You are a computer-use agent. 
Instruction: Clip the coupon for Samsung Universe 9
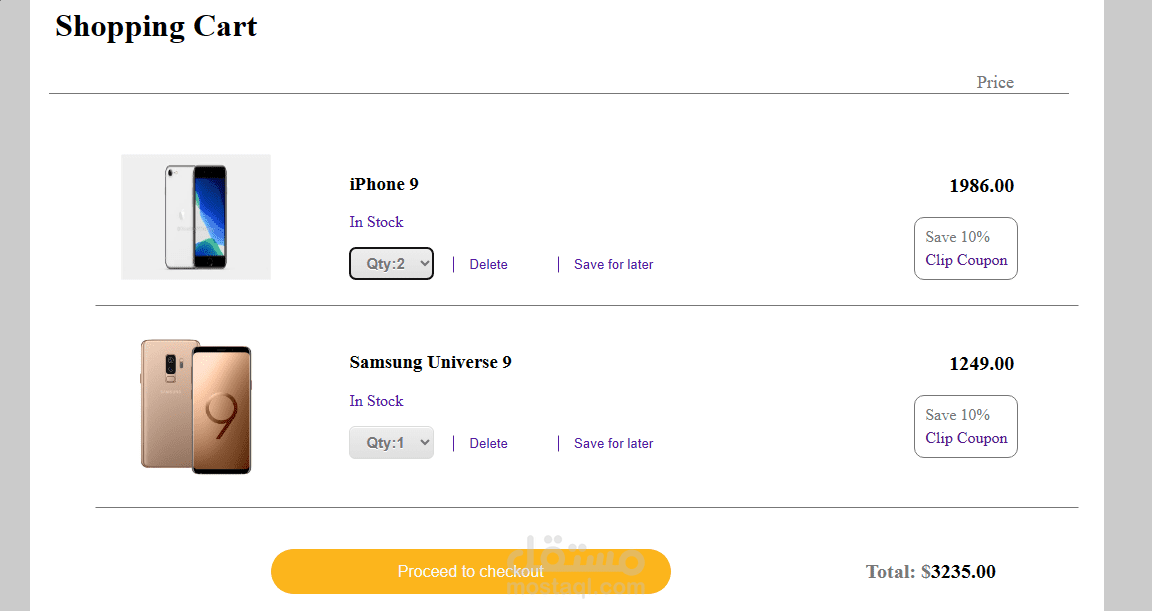pos(966,438)
